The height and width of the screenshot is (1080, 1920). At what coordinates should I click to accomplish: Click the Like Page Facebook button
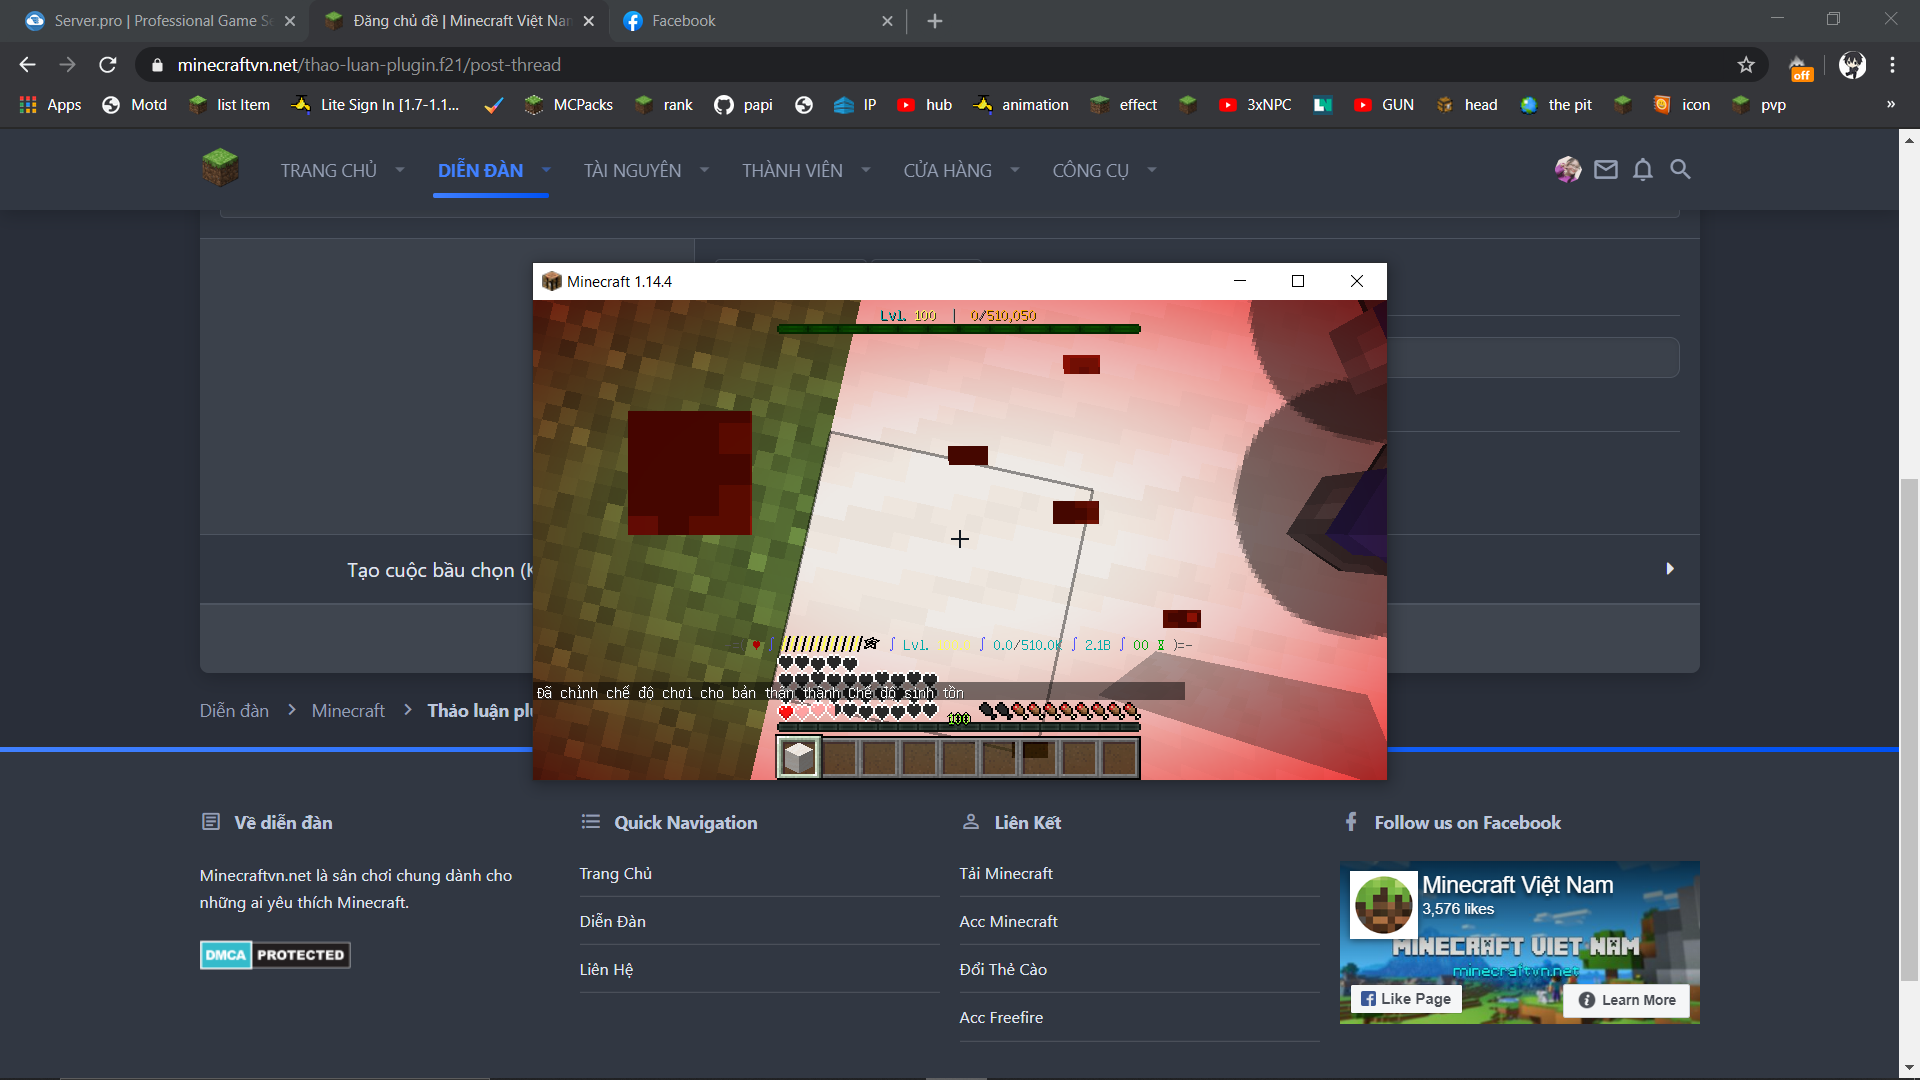[1406, 999]
